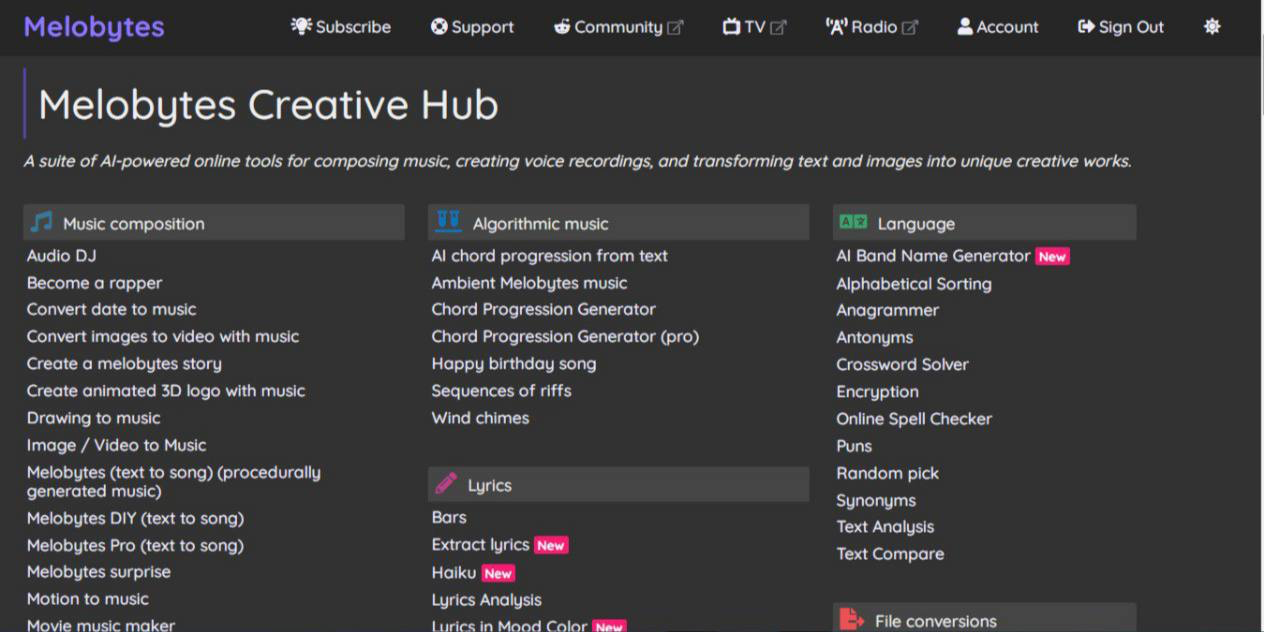Click the Lyrics pencil icon
Viewport: 1264px width, 632px height.
446,484
